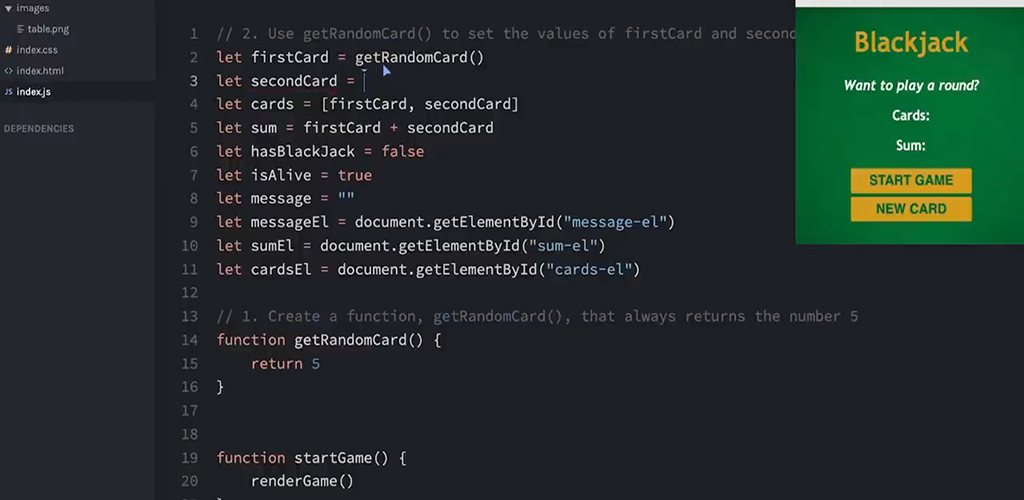Screen dimensions: 1024x500
Task: Click line number 14 in gutter
Action: pos(190,340)
